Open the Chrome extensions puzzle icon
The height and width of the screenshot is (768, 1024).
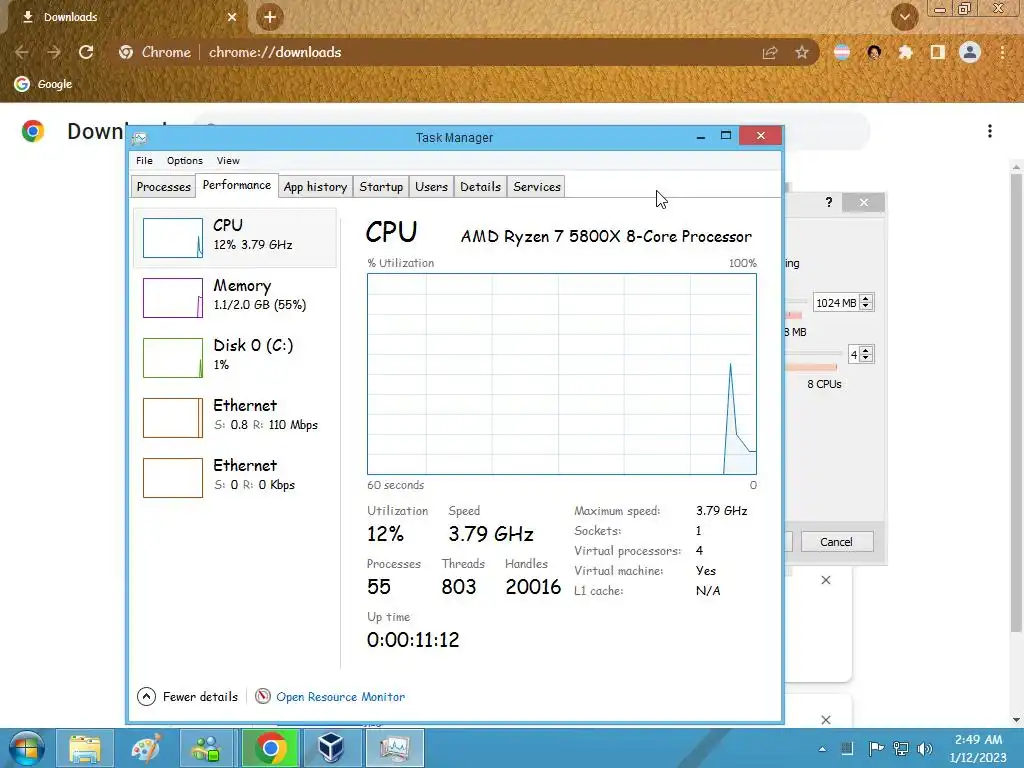click(x=905, y=52)
